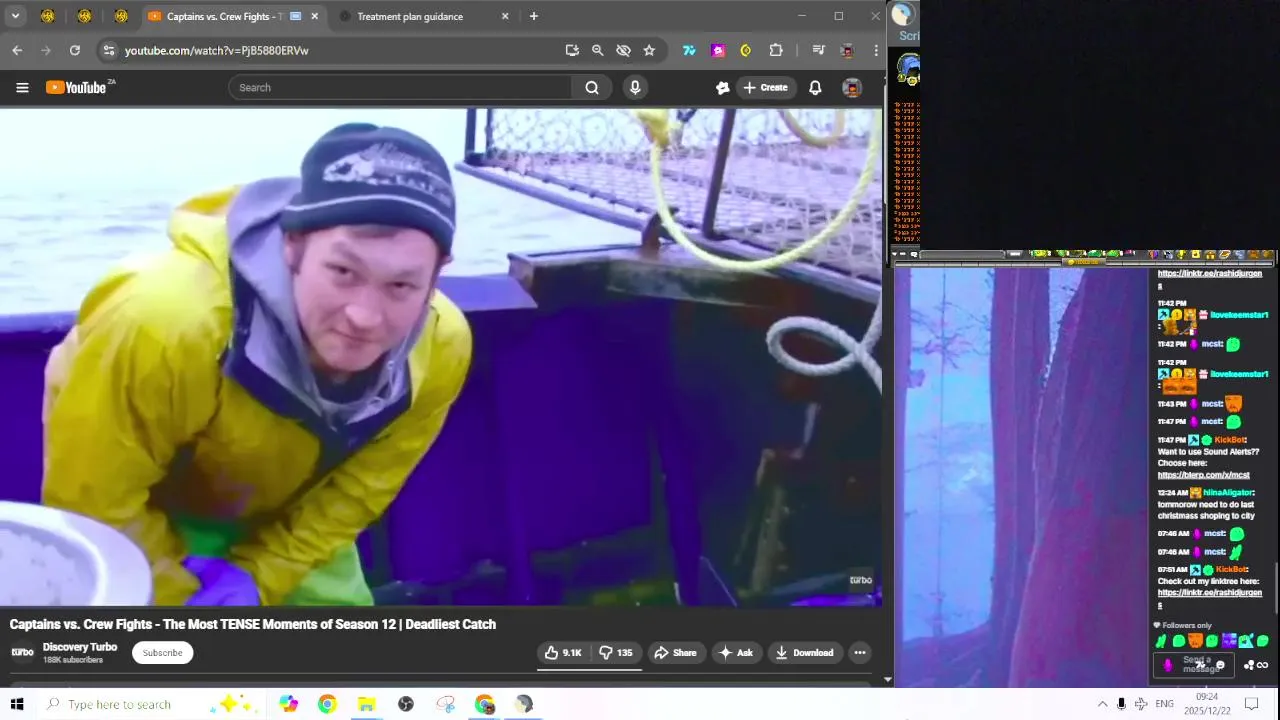Click the Create button on YouTube

(766, 88)
